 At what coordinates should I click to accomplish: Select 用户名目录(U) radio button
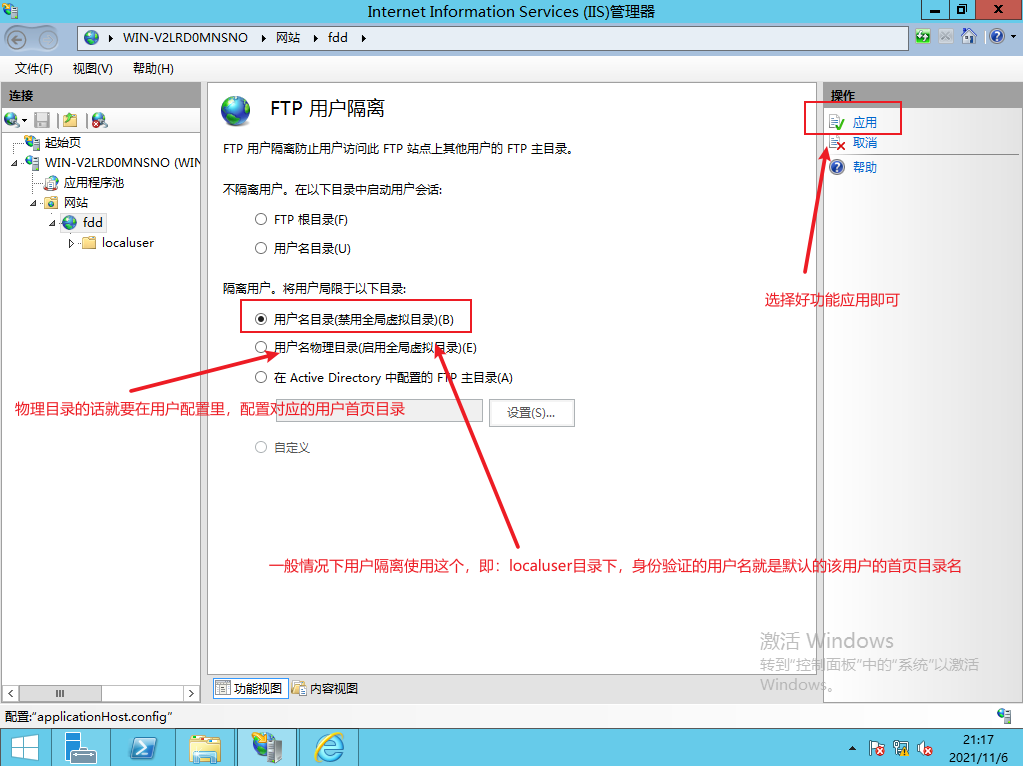(x=261, y=248)
